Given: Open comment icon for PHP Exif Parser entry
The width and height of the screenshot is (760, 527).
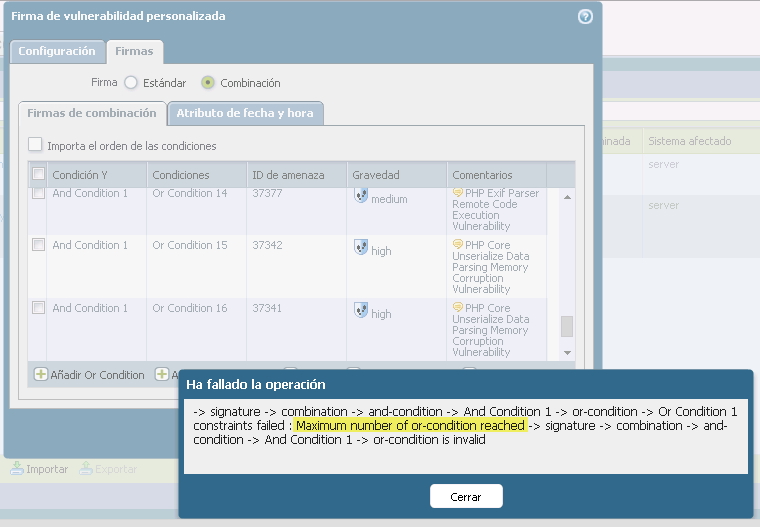Looking at the screenshot, I should 458,192.
